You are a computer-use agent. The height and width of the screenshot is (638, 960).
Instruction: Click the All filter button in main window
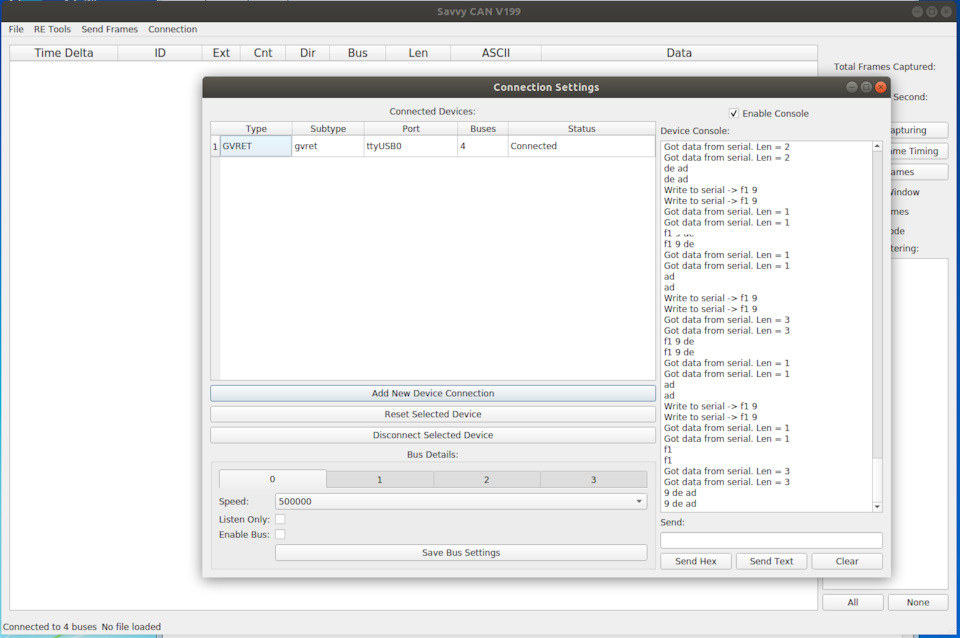point(853,602)
